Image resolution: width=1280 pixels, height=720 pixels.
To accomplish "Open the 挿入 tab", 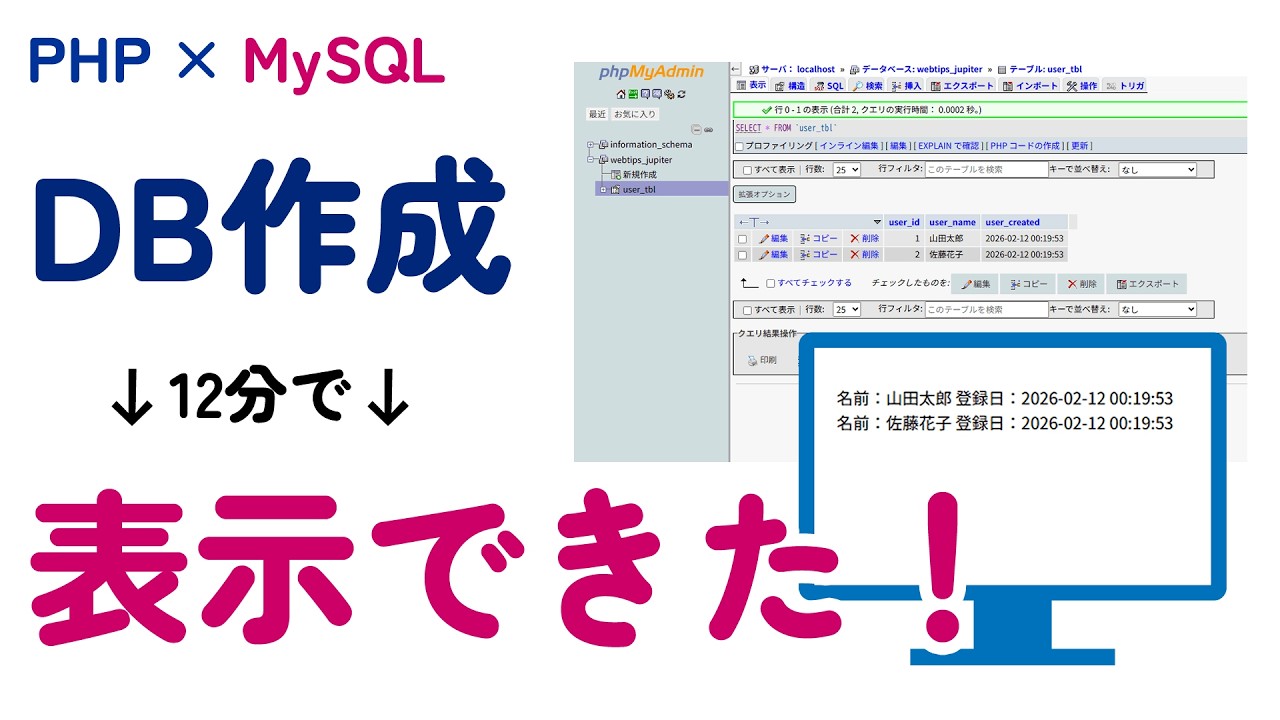I will point(906,86).
